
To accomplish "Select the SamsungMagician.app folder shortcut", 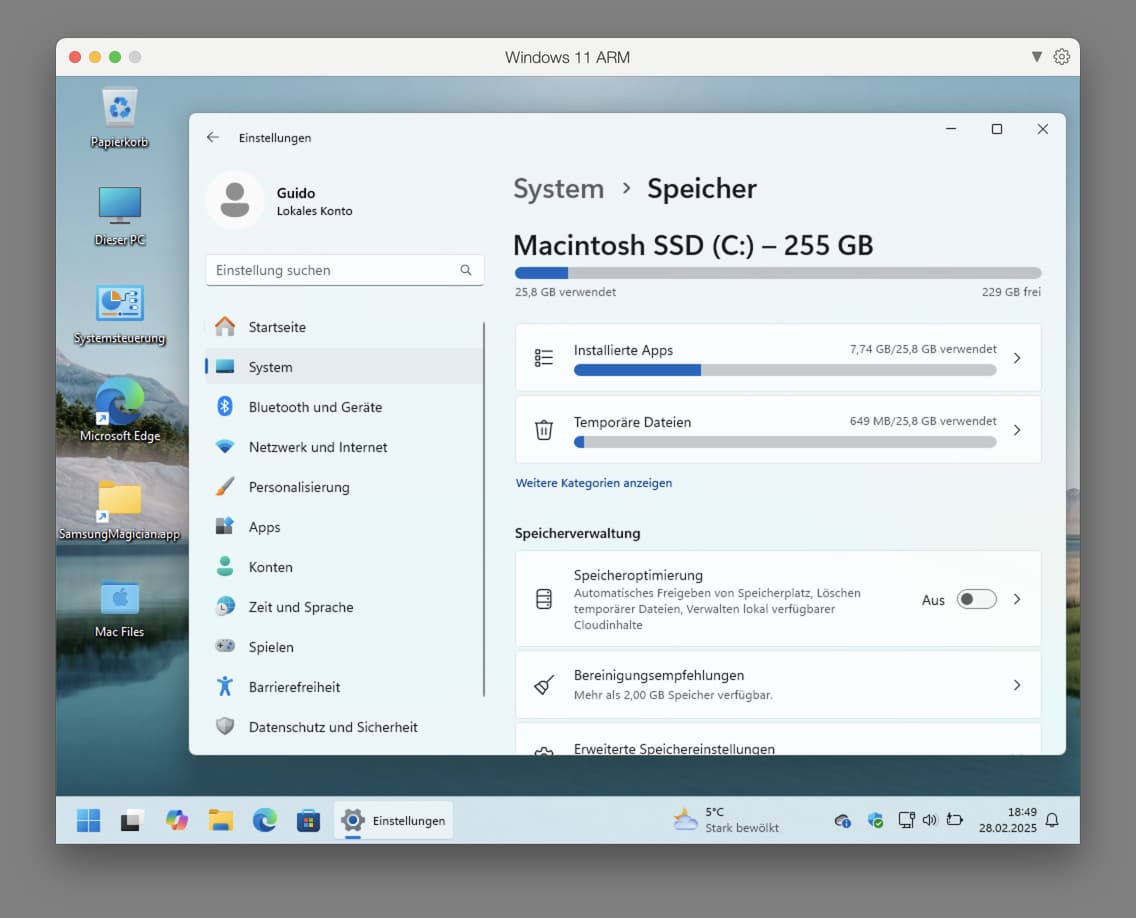I will 120,510.
